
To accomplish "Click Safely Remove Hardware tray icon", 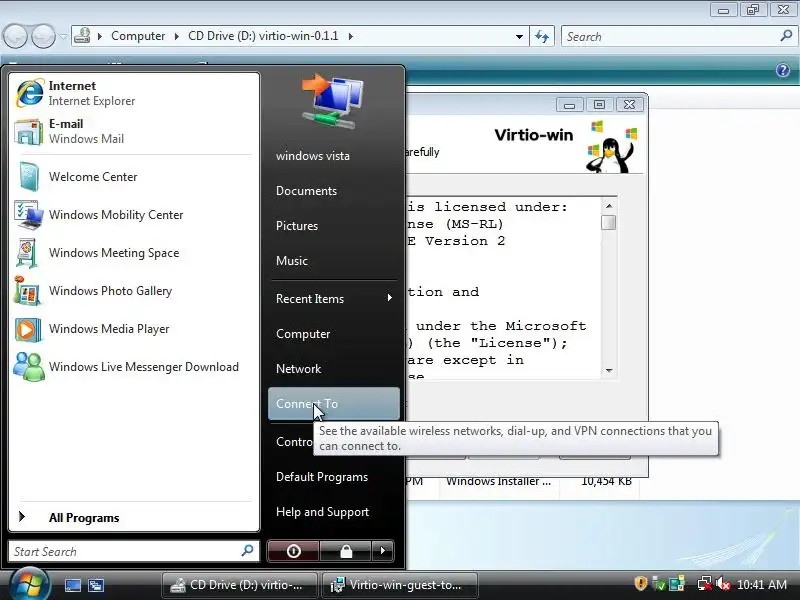I will (x=659, y=584).
